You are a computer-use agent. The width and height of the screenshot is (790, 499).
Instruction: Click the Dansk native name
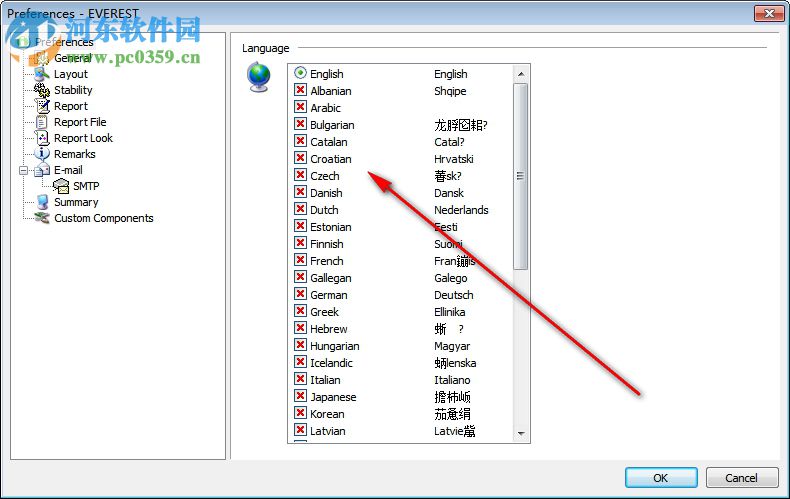(x=449, y=193)
